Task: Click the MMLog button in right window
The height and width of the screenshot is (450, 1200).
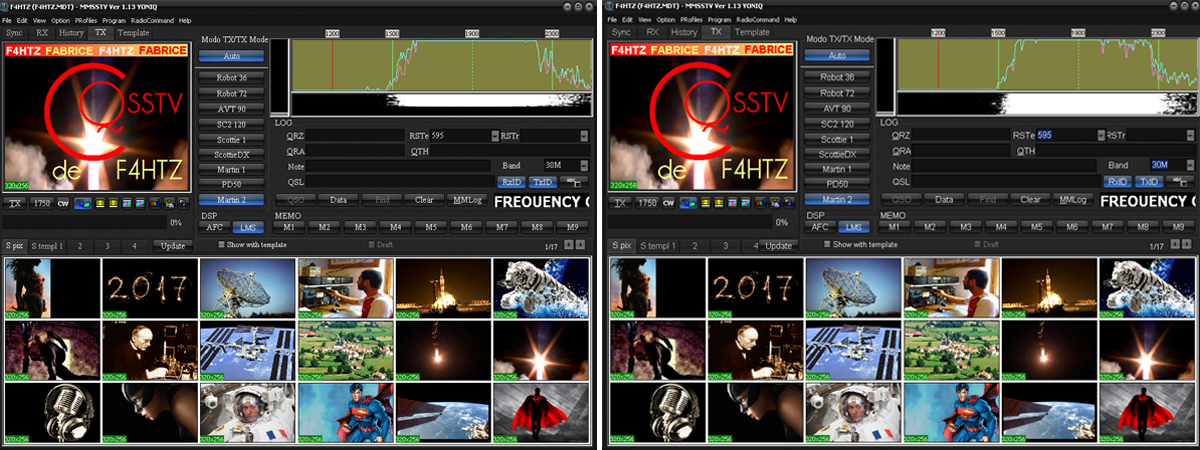Action: pyautogui.click(x=1075, y=200)
